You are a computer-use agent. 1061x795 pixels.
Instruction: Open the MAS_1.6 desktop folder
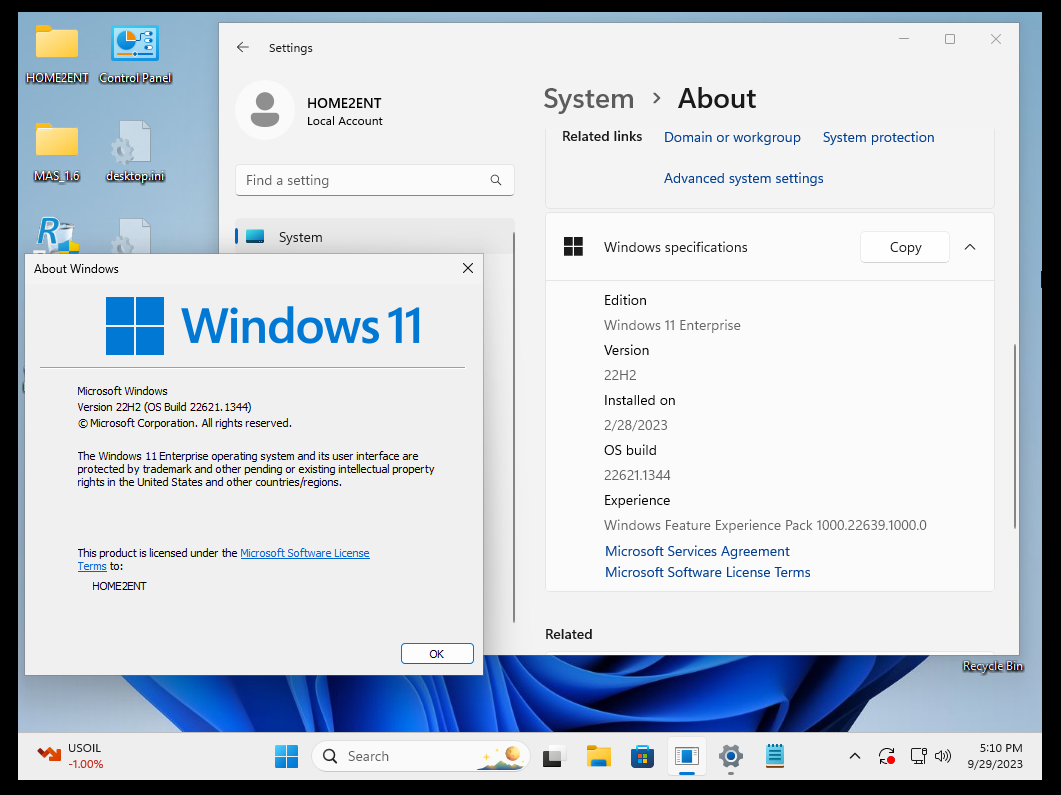tap(57, 152)
